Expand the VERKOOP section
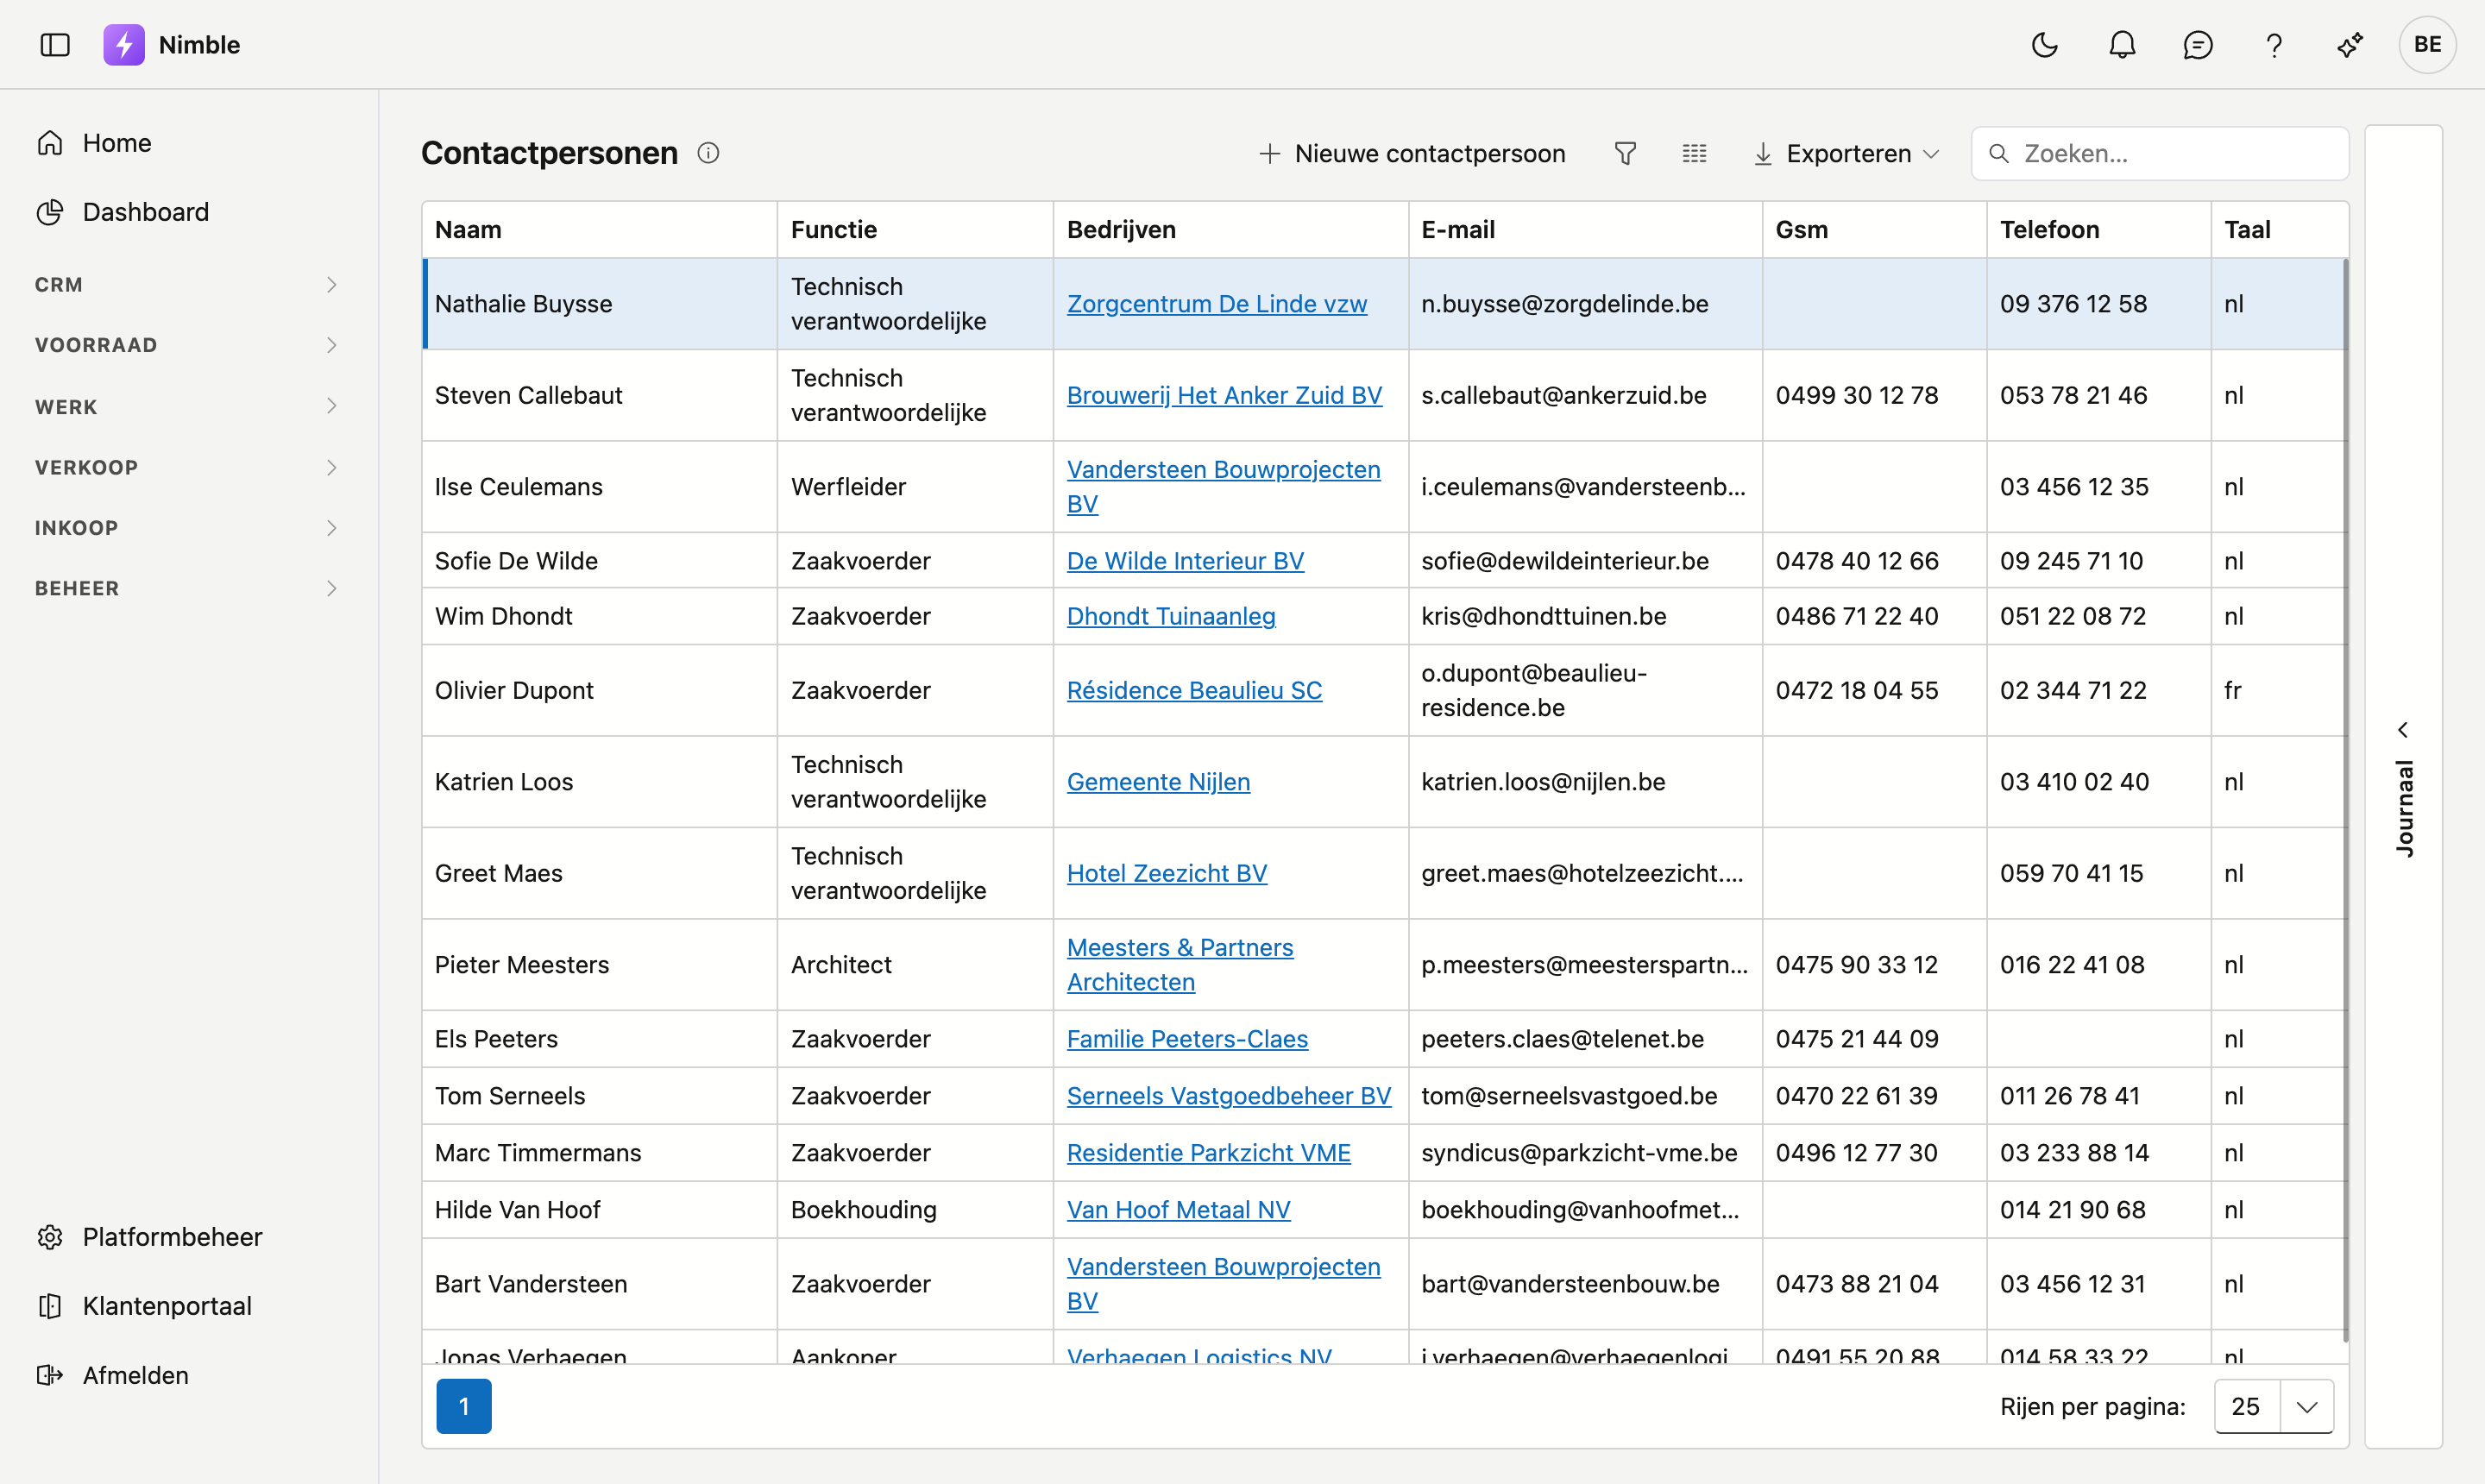The height and width of the screenshot is (1484, 2485). pyautogui.click(x=189, y=467)
